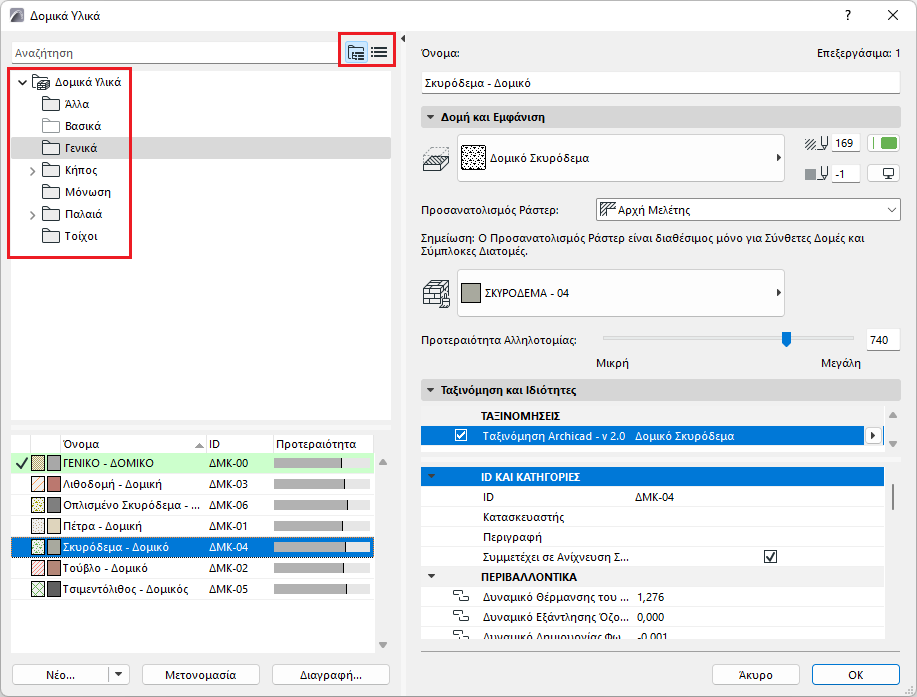Image resolution: width=917 pixels, height=697 pixels.
Task: Click Προτεραιότητα Αλληλοτομίας slider handle
Action: 786,339
